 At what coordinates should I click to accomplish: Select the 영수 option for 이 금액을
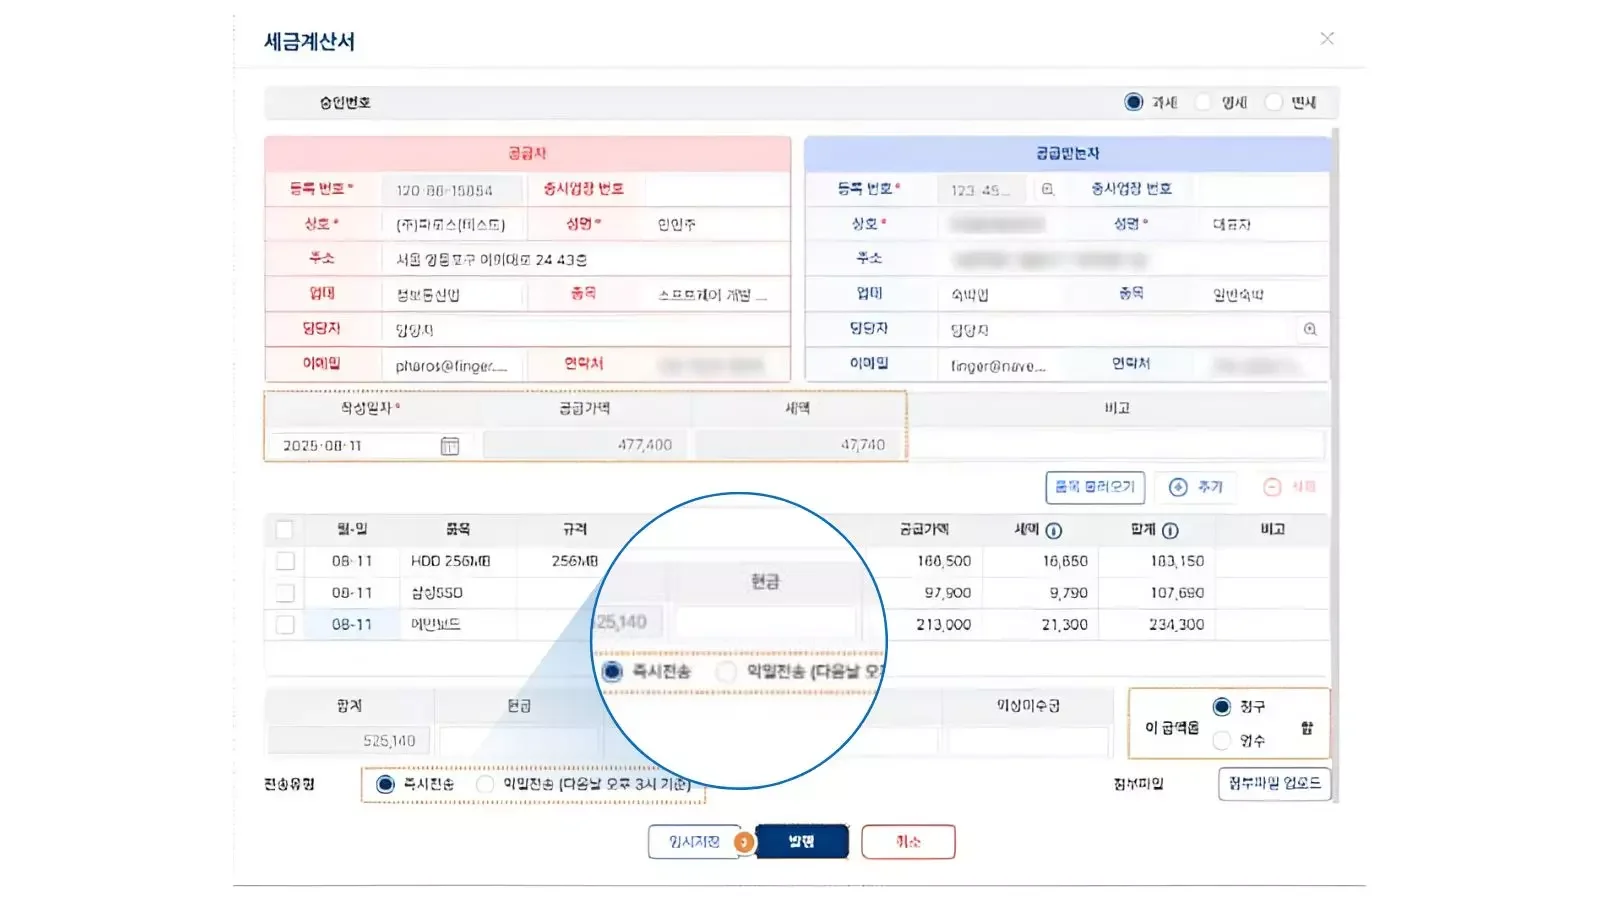(x=1221, y=740)
